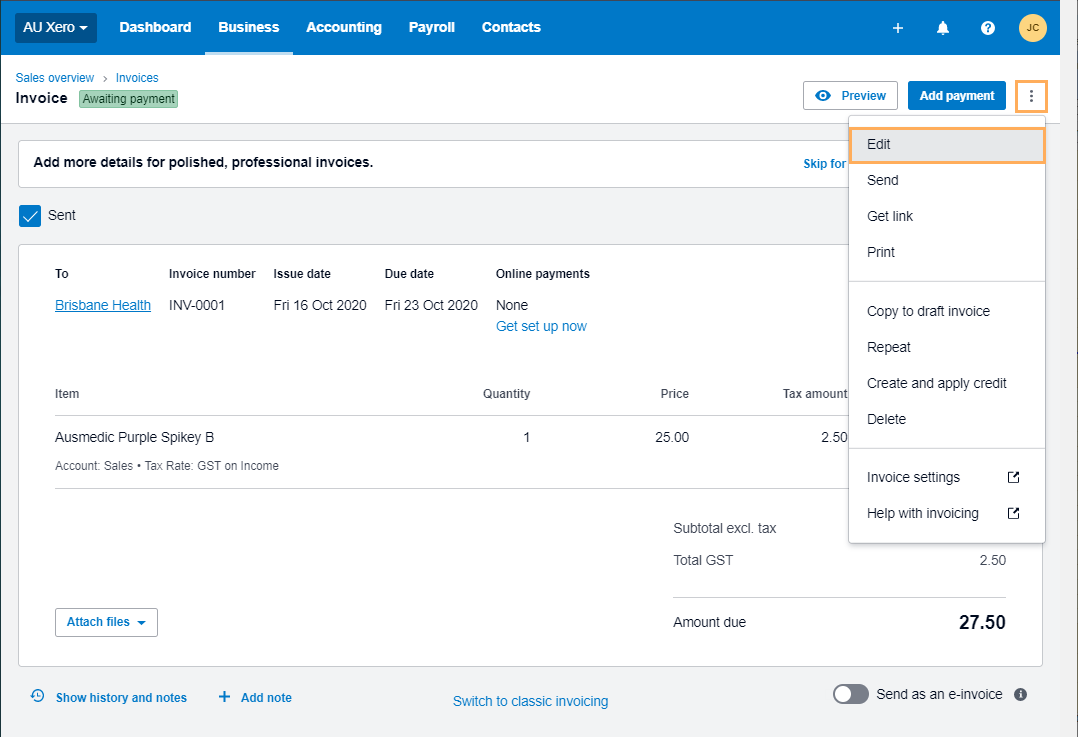Viewport: 1078px width, 737px height.
Task: Open the JC user profile avatar
Action: [x=1033, y=28]
